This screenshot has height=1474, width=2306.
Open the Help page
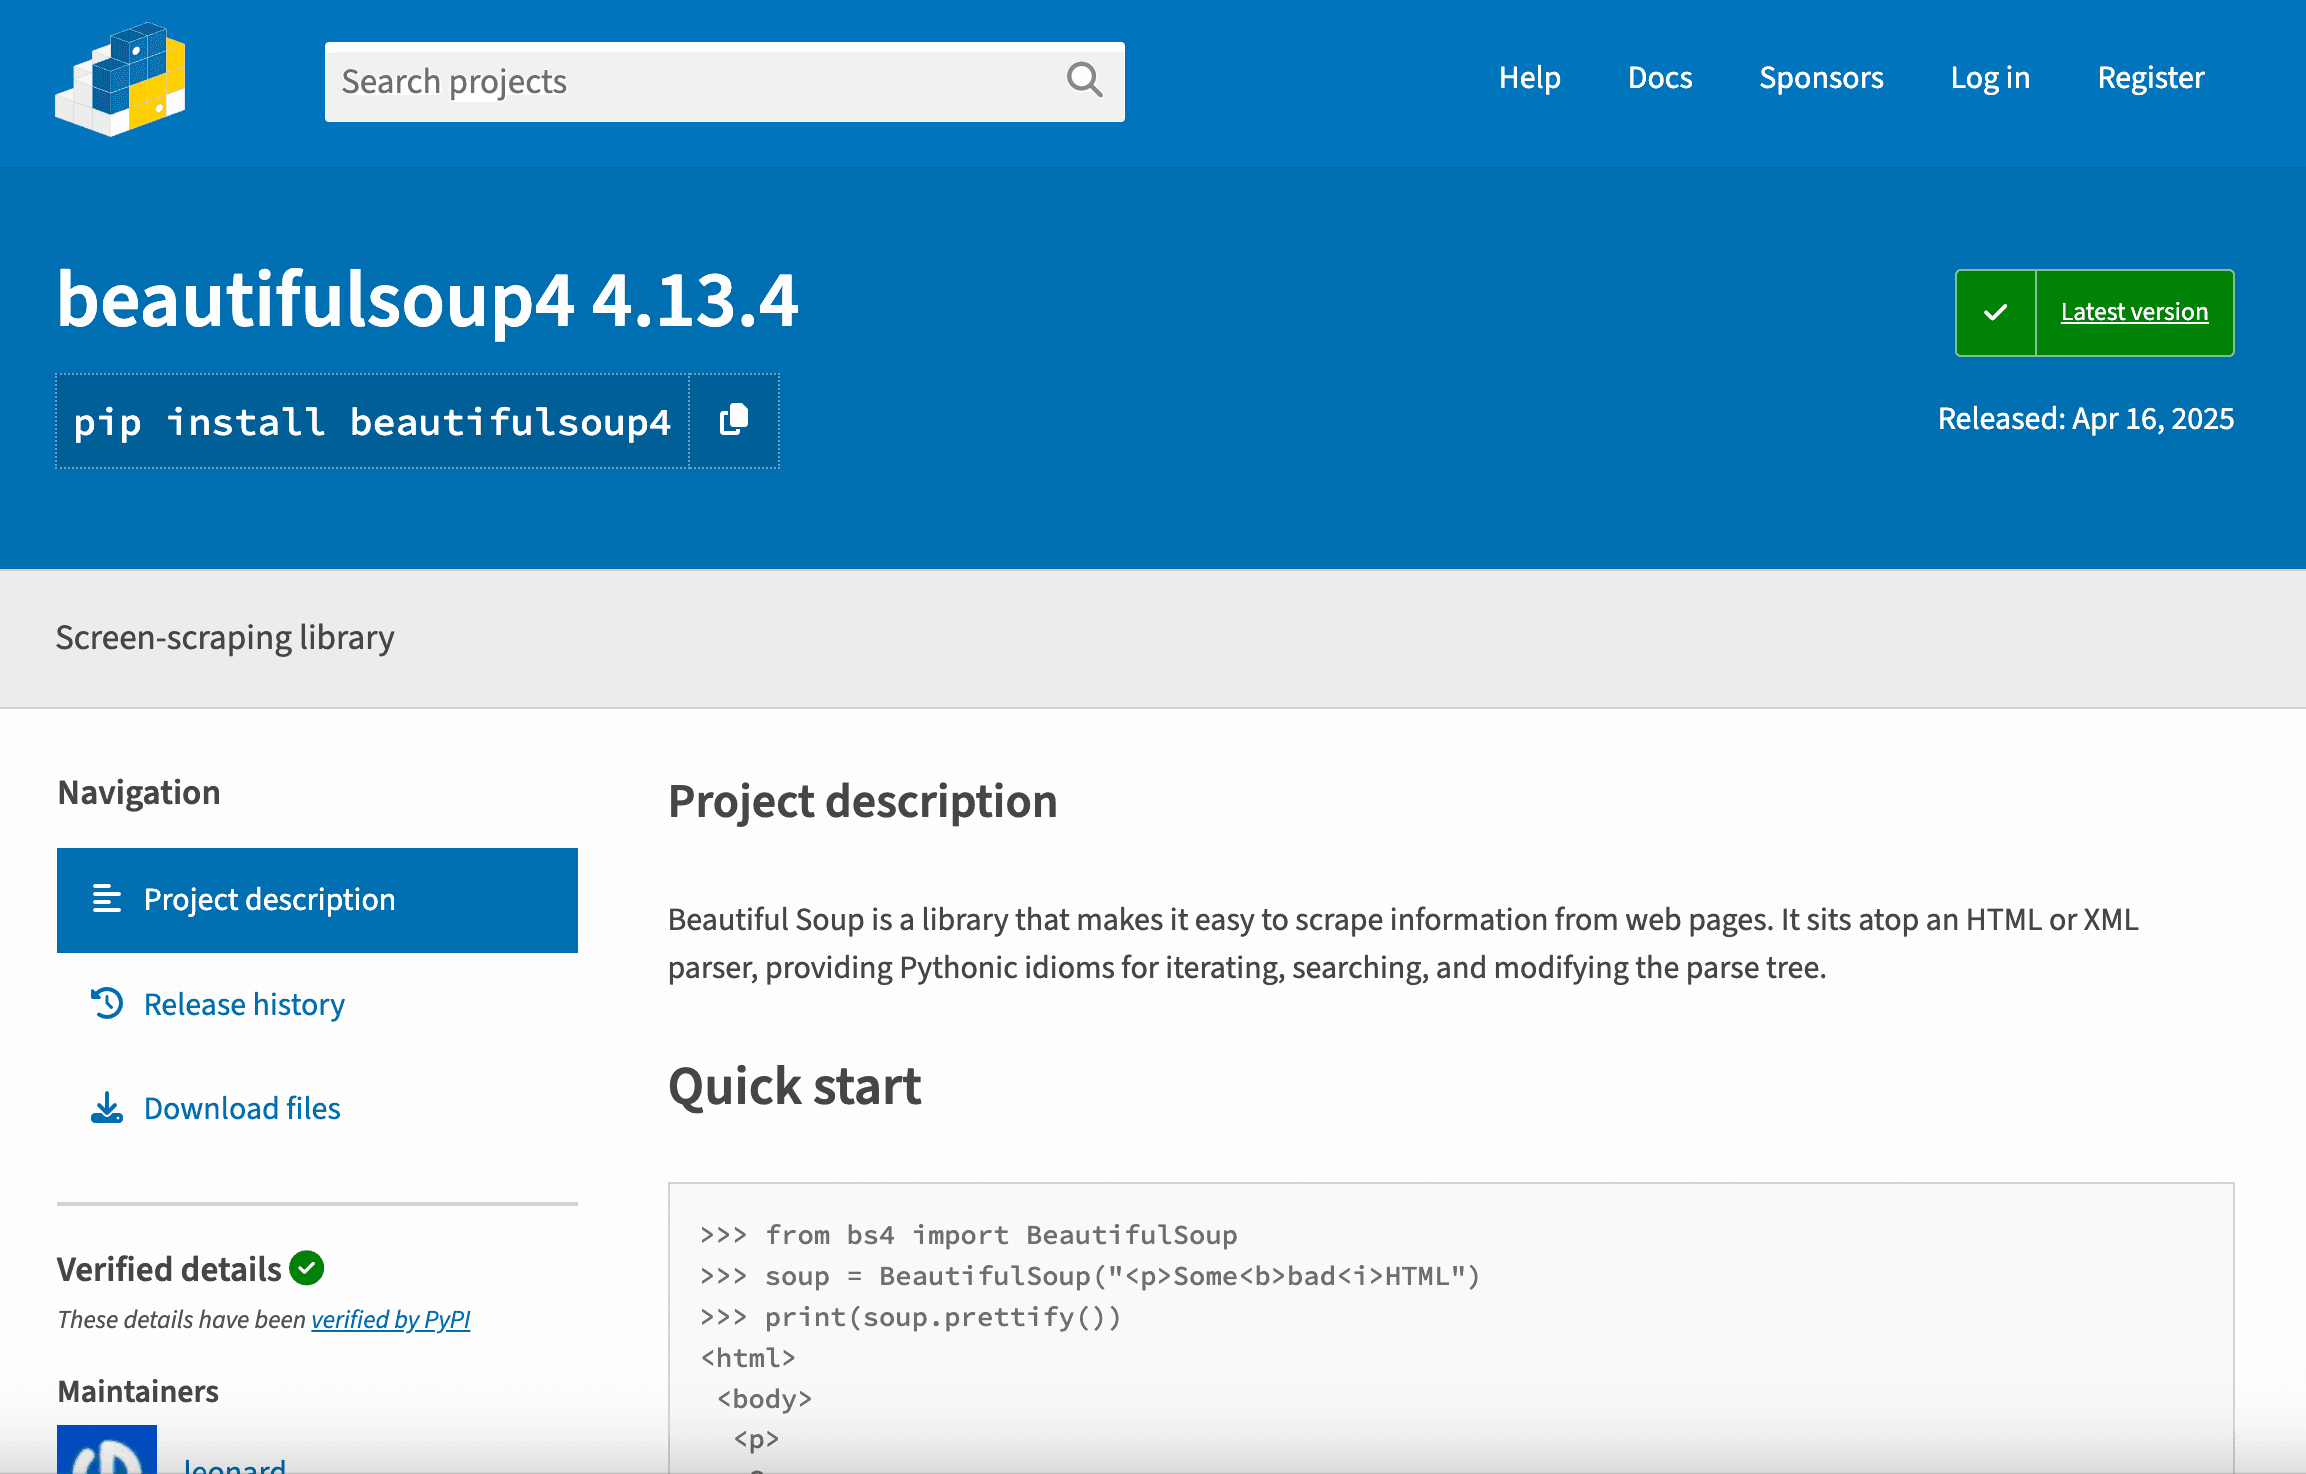(1529, 78)
